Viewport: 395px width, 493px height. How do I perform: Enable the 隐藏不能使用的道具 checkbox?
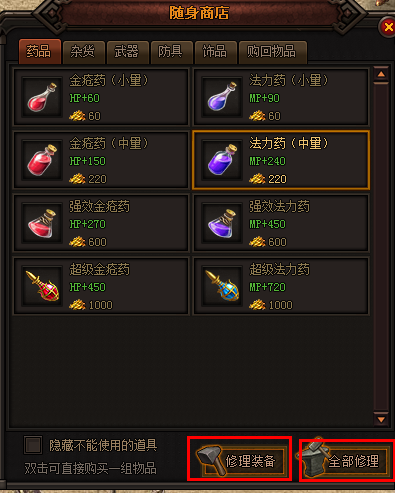pos(33,445)
